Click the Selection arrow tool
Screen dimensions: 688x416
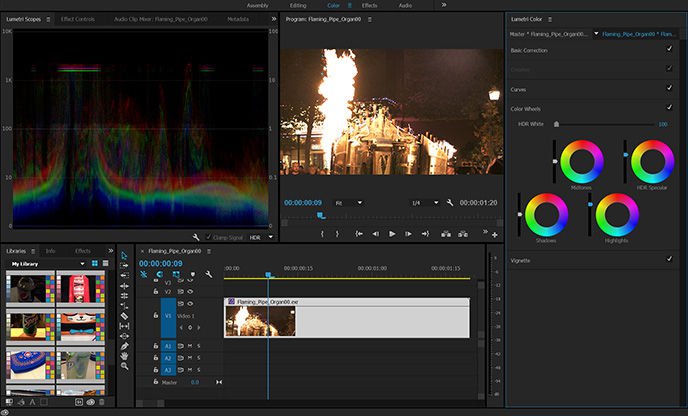pos(124,254)
